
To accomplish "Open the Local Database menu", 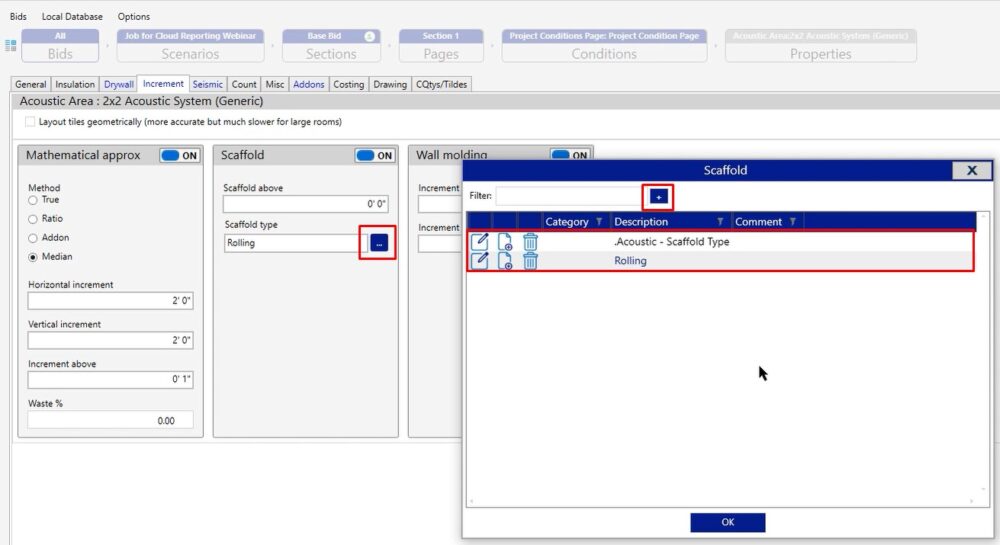I will click(x=72, y=16).
